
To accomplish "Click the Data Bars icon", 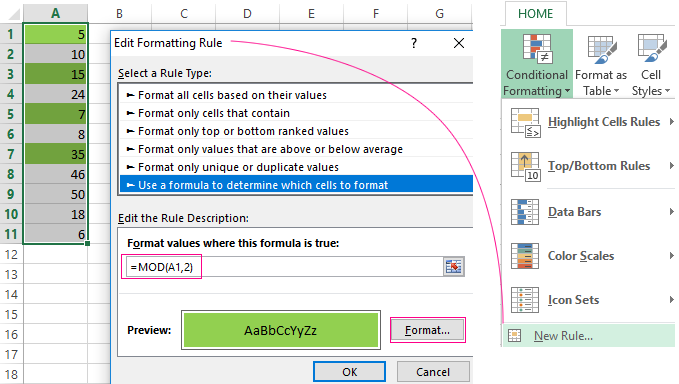I will pyautogui.click(x=525, y=212).
